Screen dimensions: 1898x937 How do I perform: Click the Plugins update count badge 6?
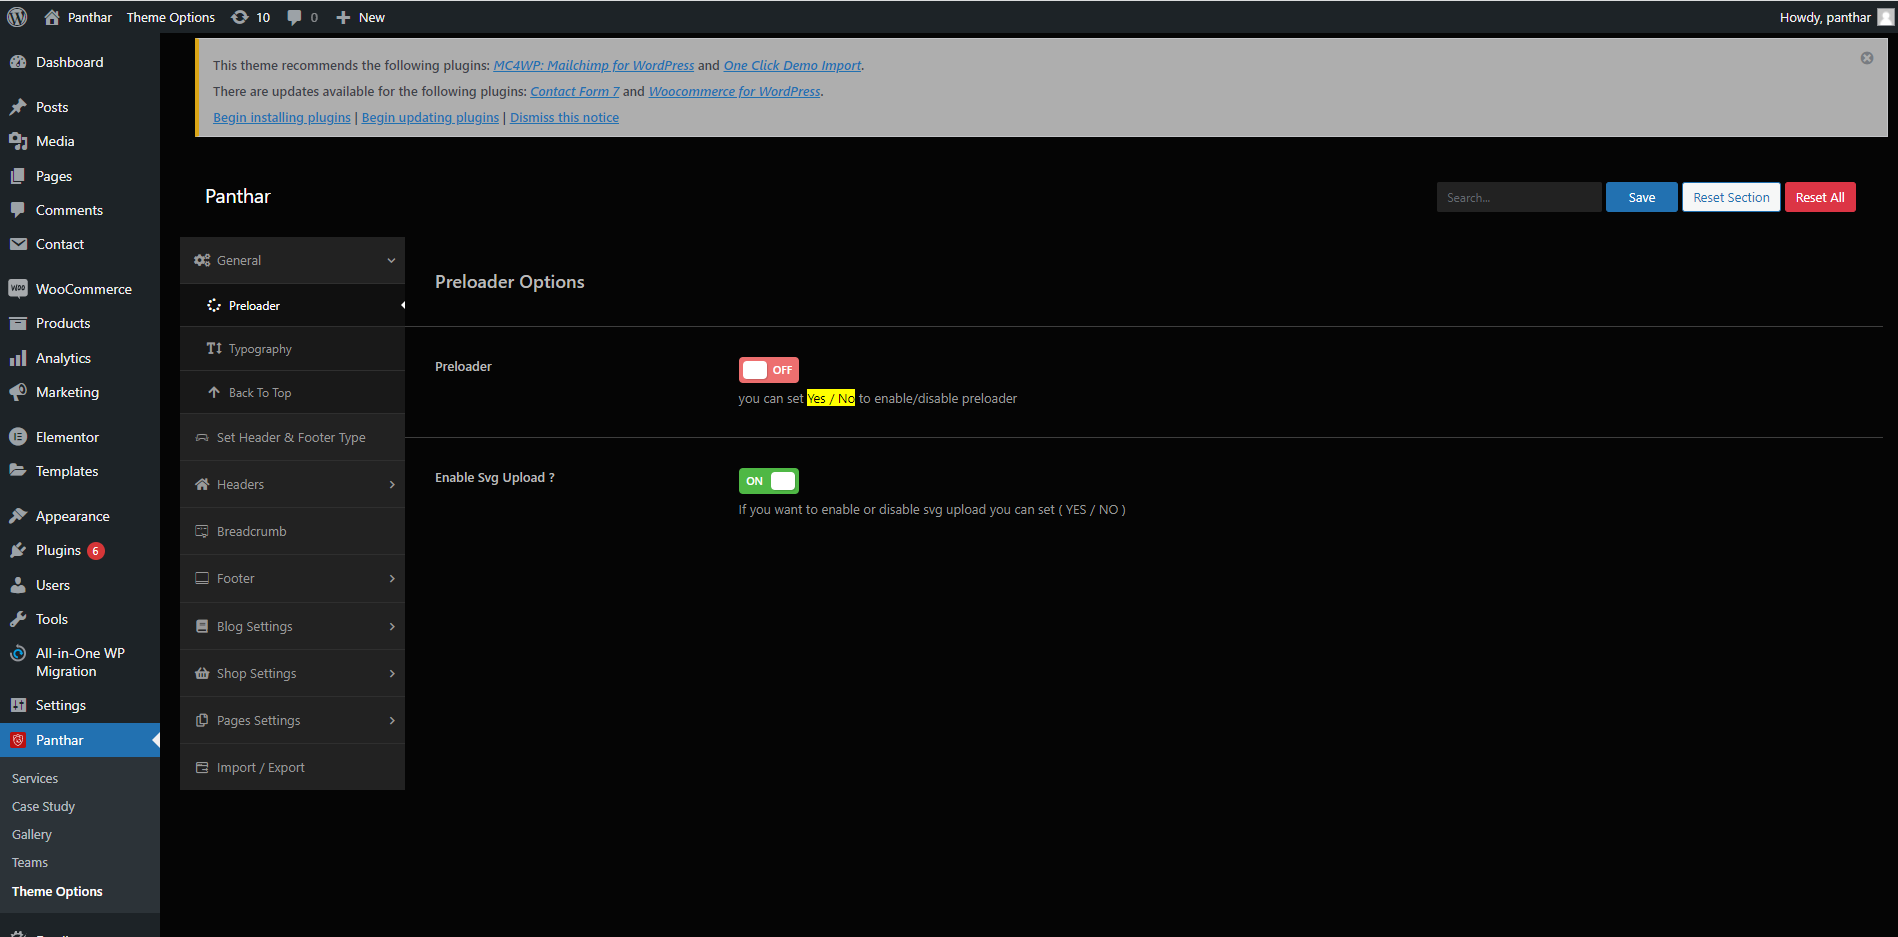click(96, 551)
